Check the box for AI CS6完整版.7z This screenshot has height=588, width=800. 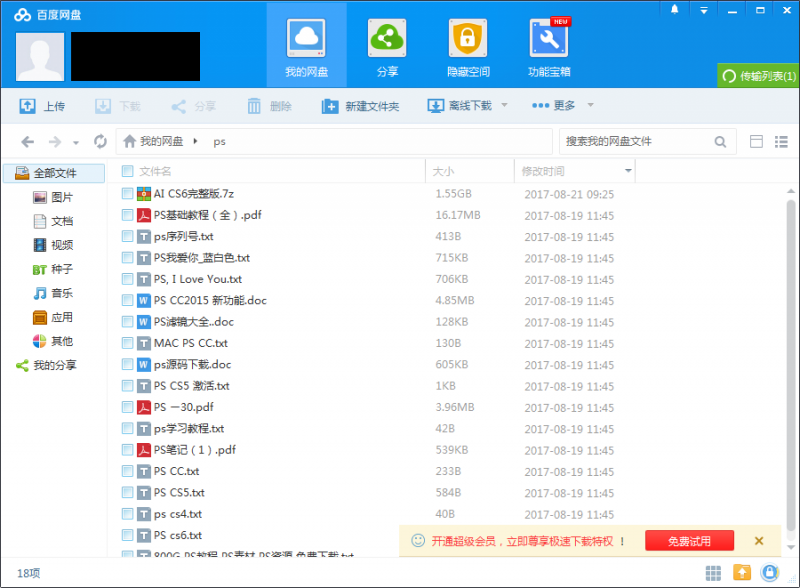[x=128, y=193]
